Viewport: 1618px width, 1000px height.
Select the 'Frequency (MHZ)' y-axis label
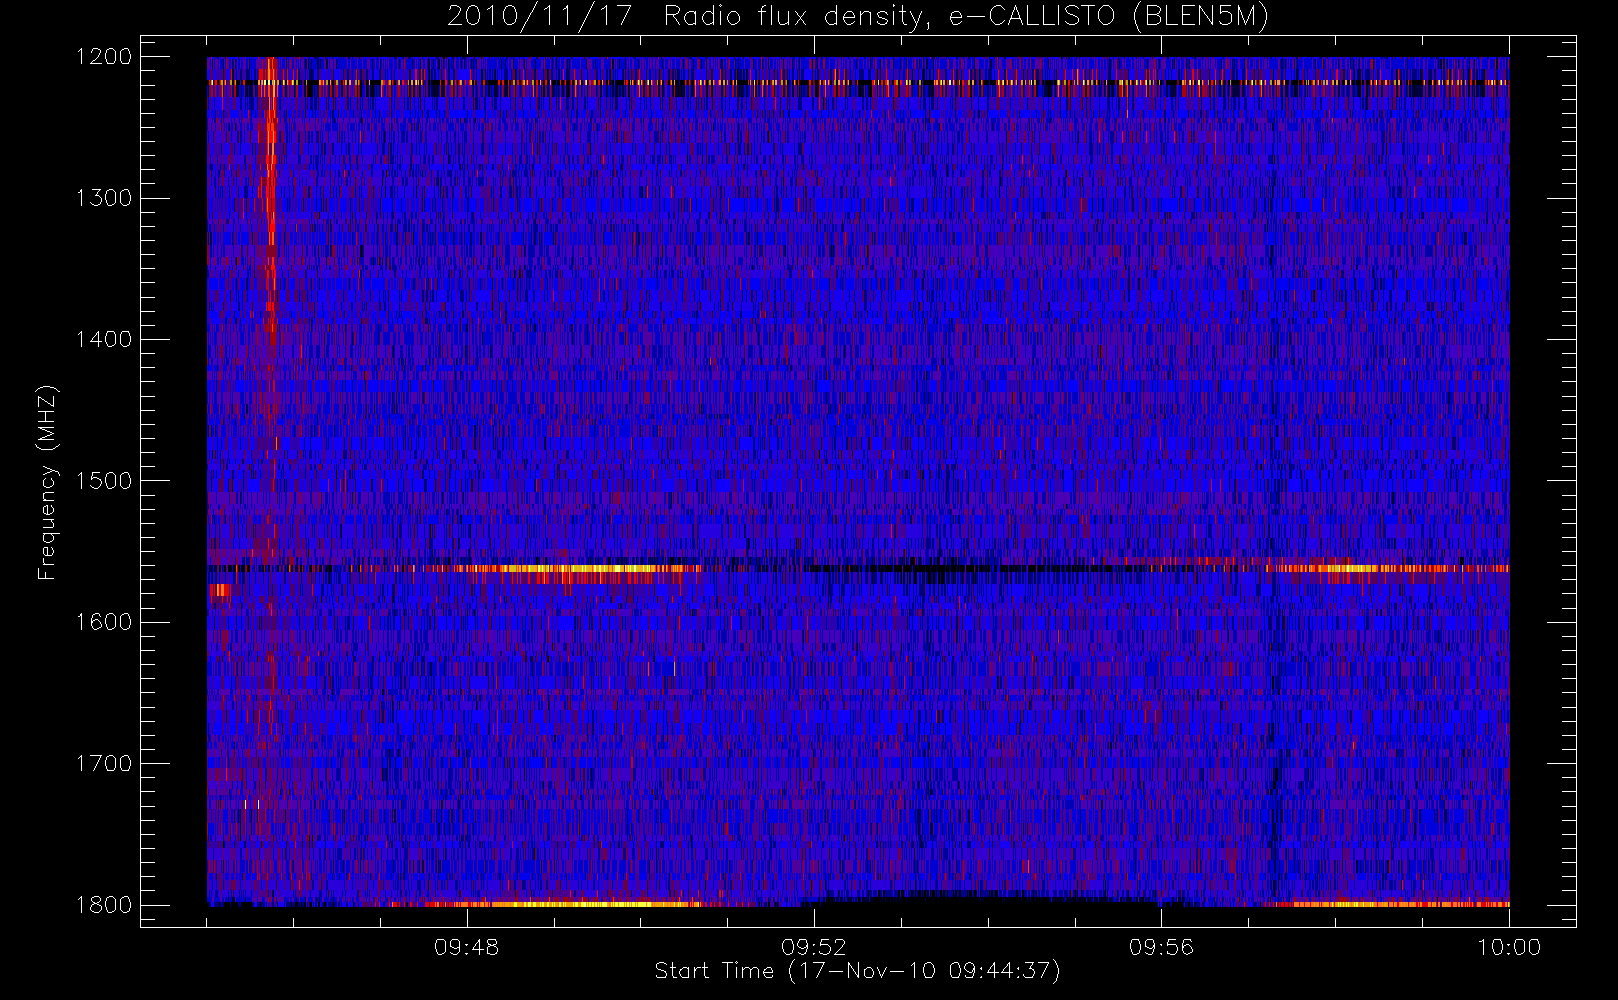[x=46, y=482]
